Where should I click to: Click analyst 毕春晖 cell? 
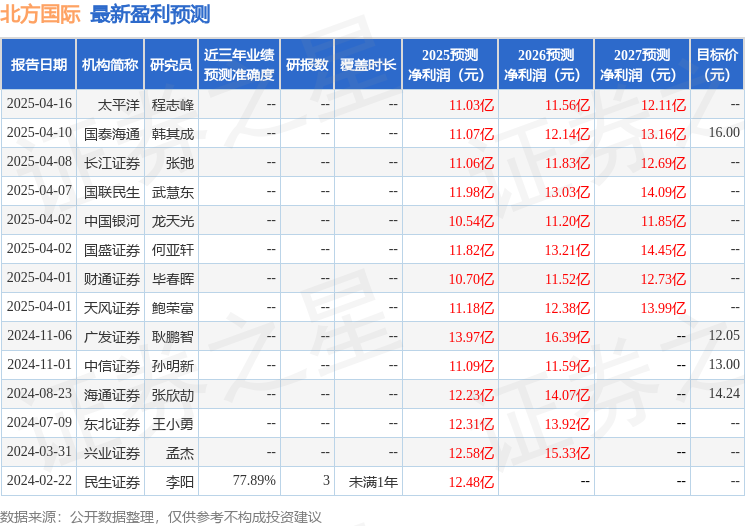pyautogui.click(x=173, y=279)
